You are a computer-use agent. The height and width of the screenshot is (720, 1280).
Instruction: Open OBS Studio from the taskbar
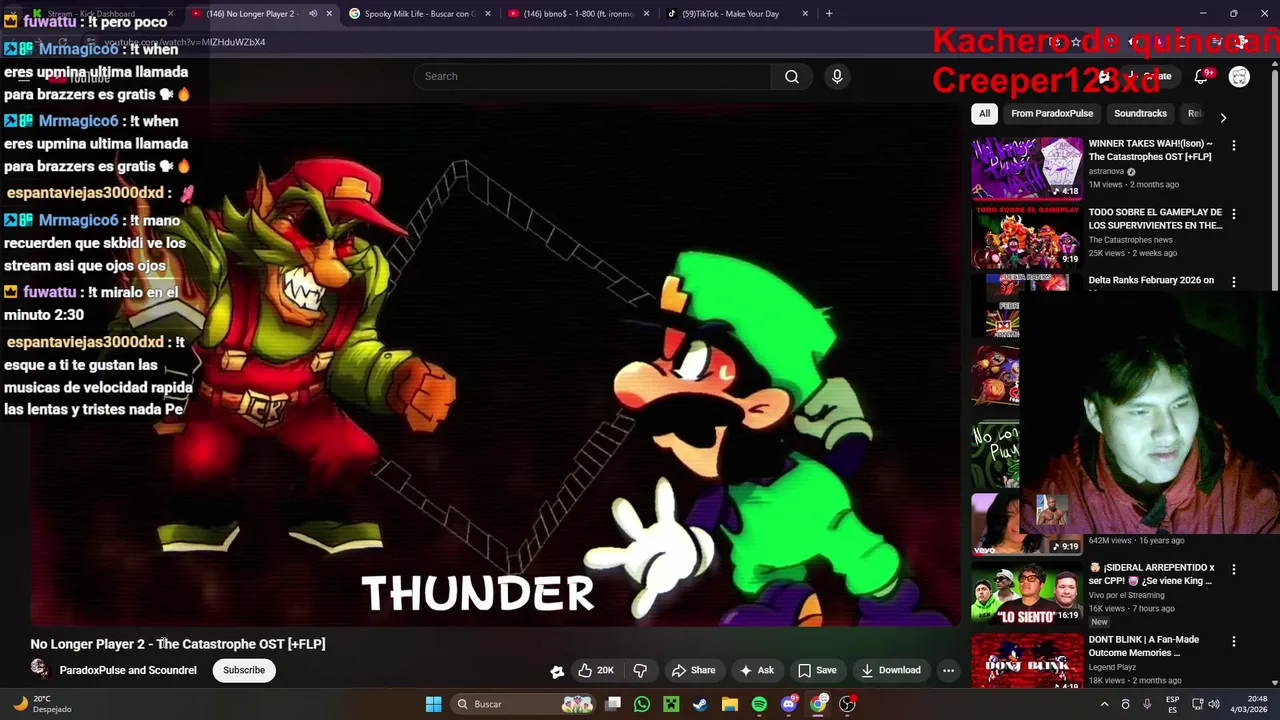pos(847,704)
